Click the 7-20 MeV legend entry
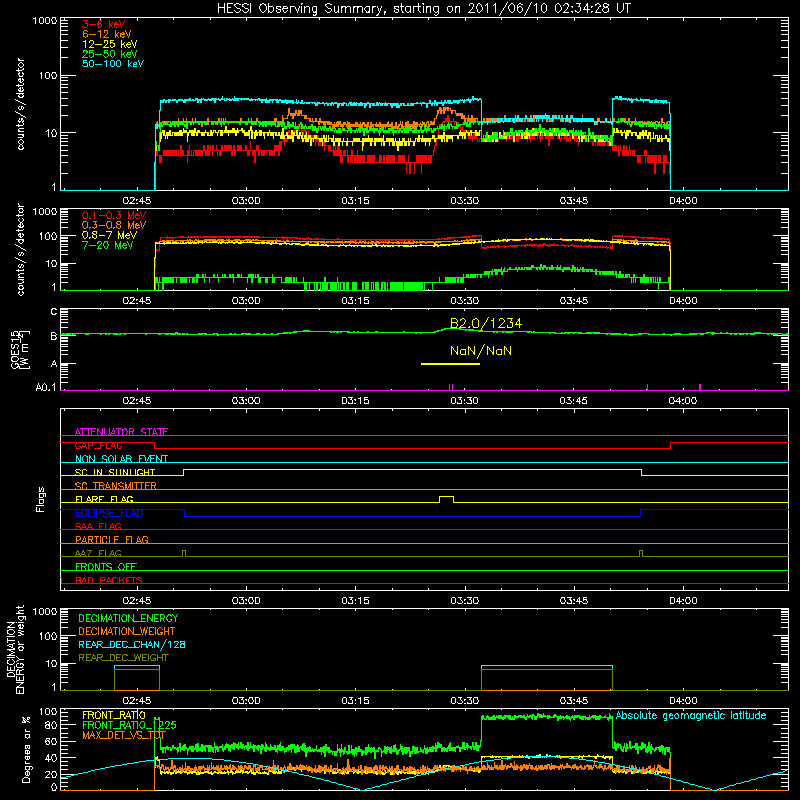This screenshot has width=800, height=800. pos(108,245)
